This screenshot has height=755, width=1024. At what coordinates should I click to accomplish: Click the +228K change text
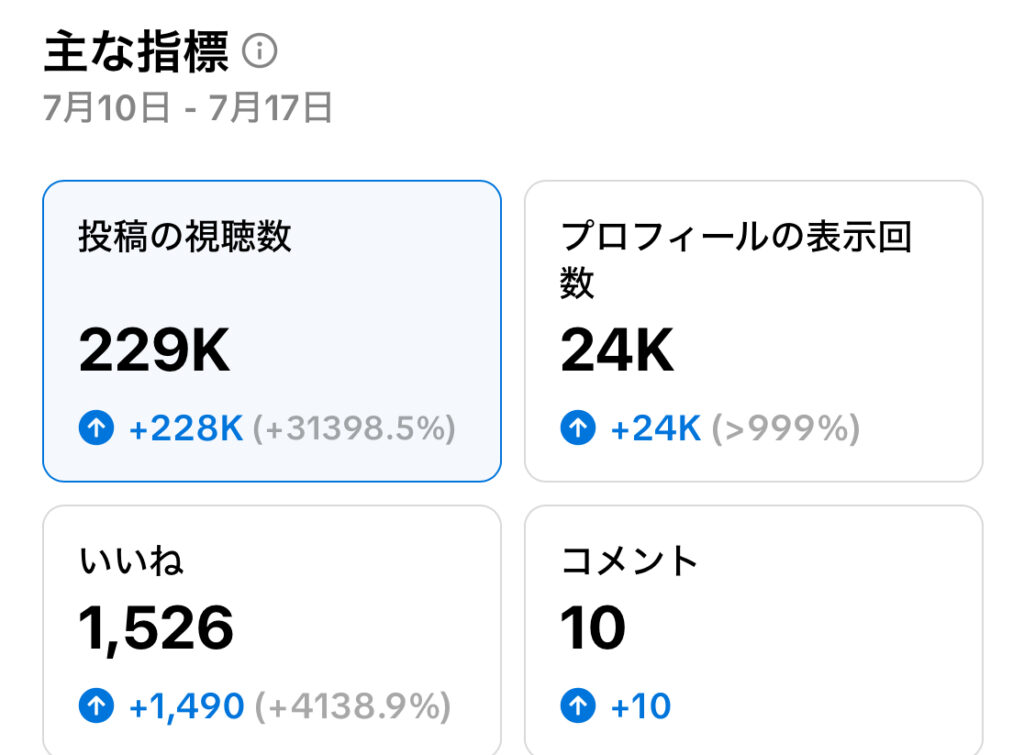coord(186,428)
